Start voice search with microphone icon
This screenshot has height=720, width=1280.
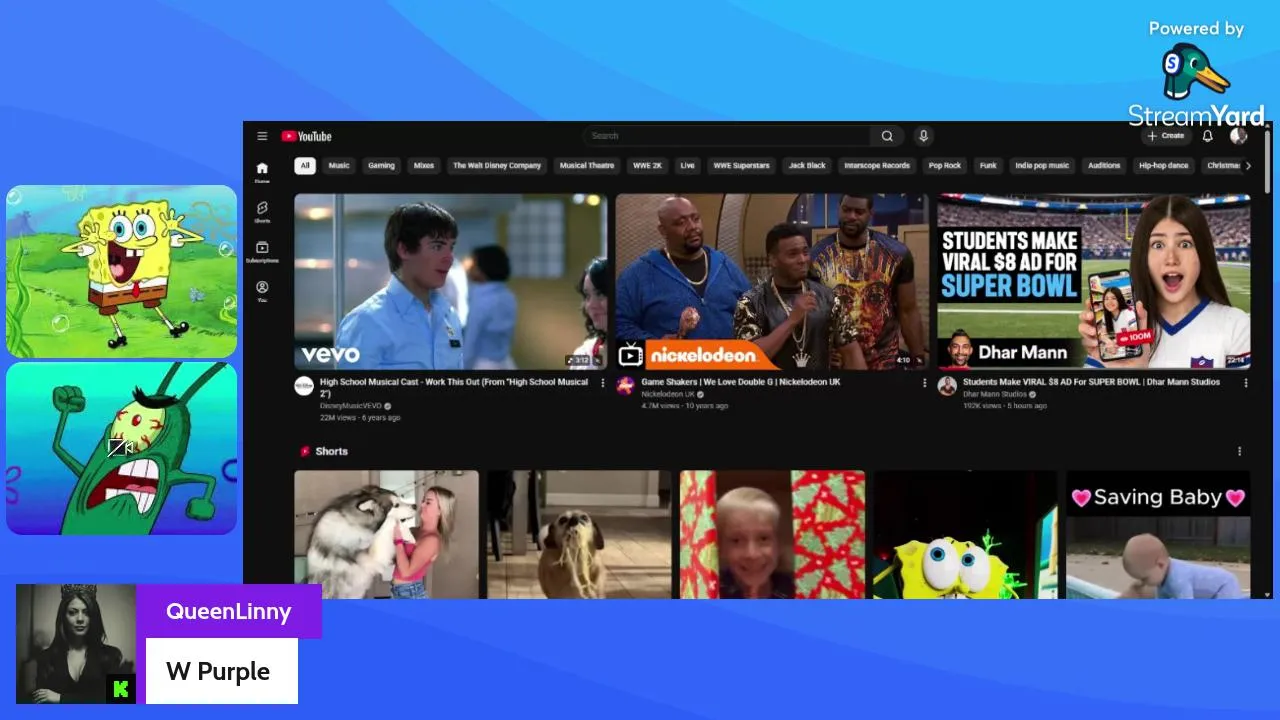[x=924, y=136]
